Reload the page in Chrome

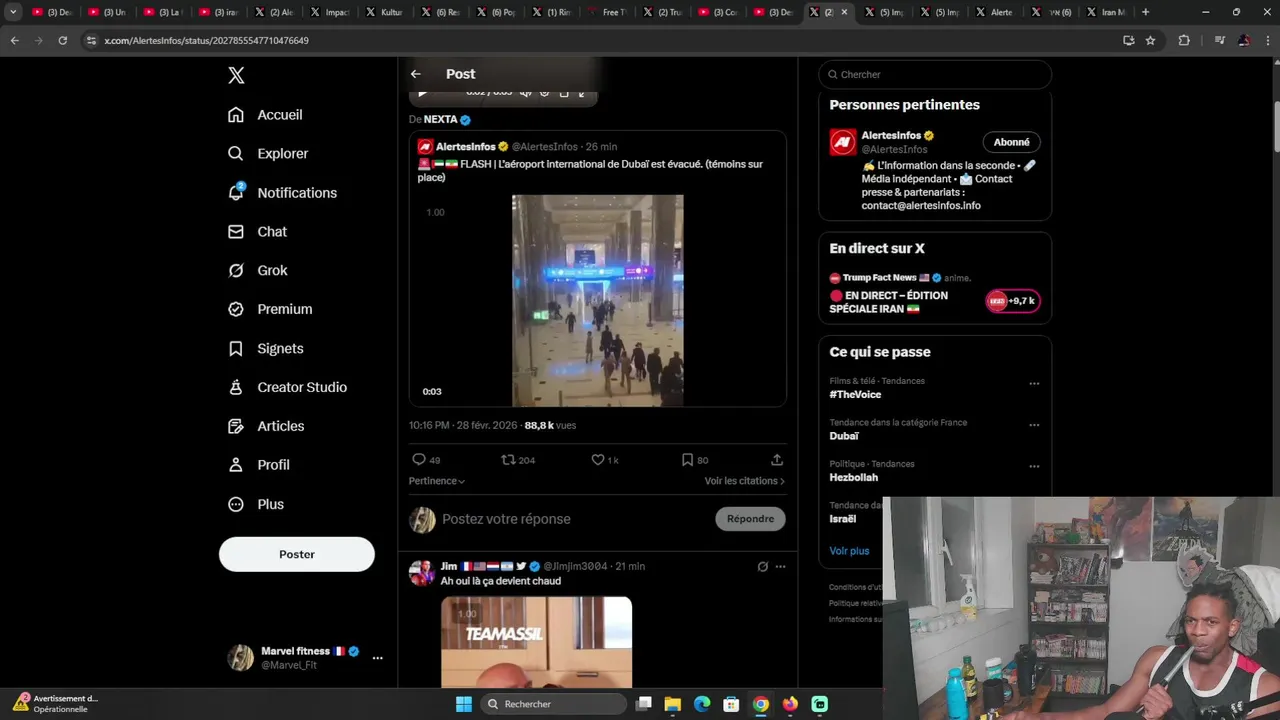(x=62, y=40)
